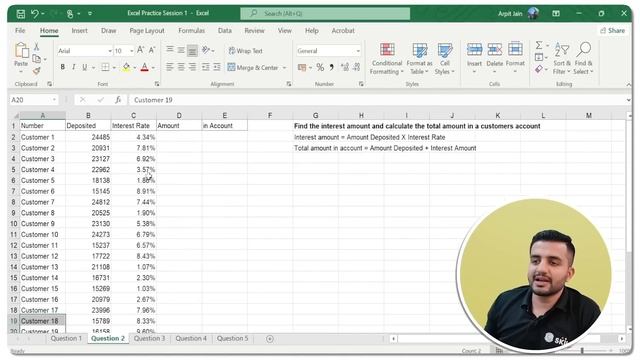
Task: Click Arpit Jain account name
Action: tap(510, 14)
